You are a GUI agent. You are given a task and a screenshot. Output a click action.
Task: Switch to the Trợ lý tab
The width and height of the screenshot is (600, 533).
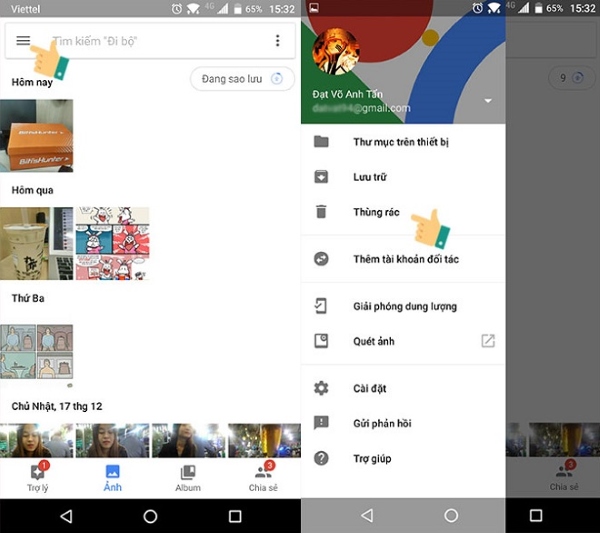[38, 478]
